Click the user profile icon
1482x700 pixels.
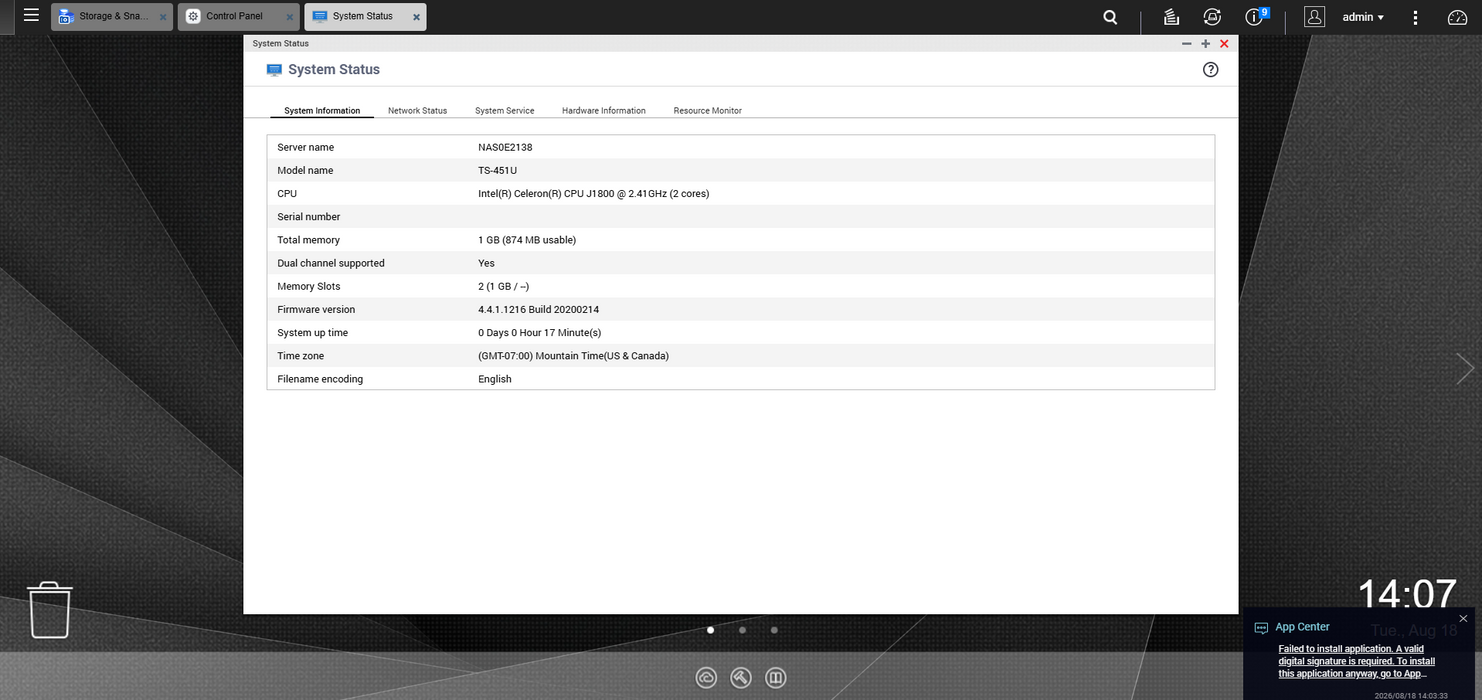click(1315, 17)
